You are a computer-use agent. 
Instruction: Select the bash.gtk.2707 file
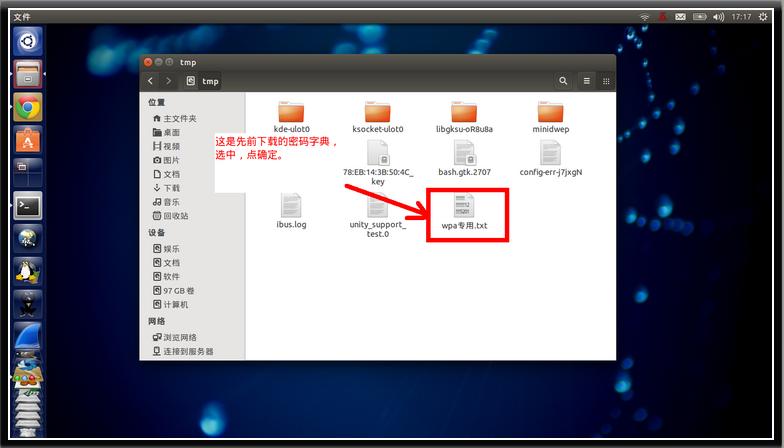pyautogui.click(x=464, y=154)
